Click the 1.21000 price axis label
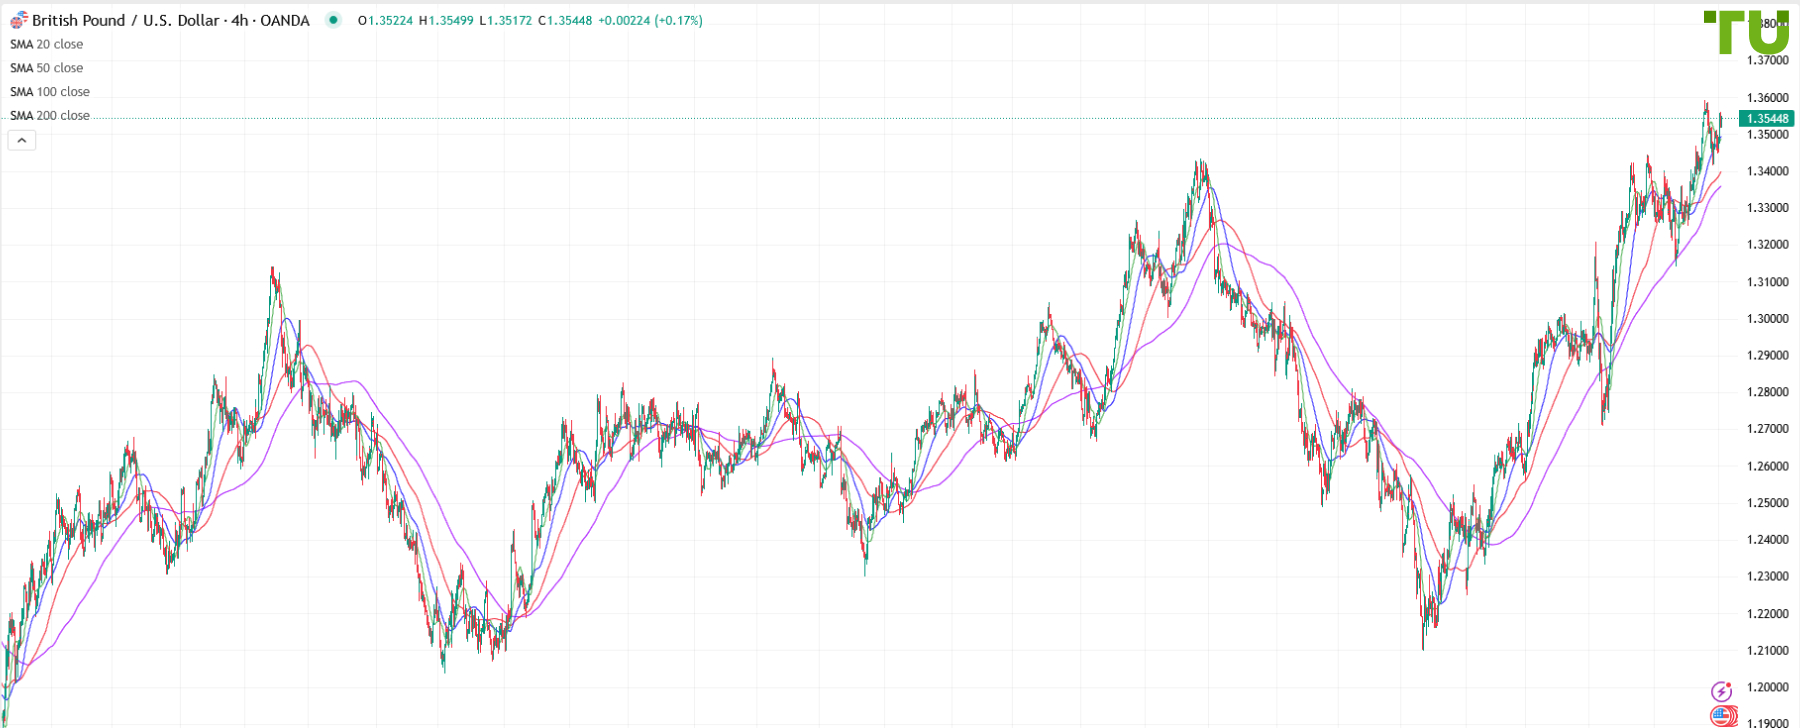This screenshot has height=728, width=1800. (x=1767, y=651)
